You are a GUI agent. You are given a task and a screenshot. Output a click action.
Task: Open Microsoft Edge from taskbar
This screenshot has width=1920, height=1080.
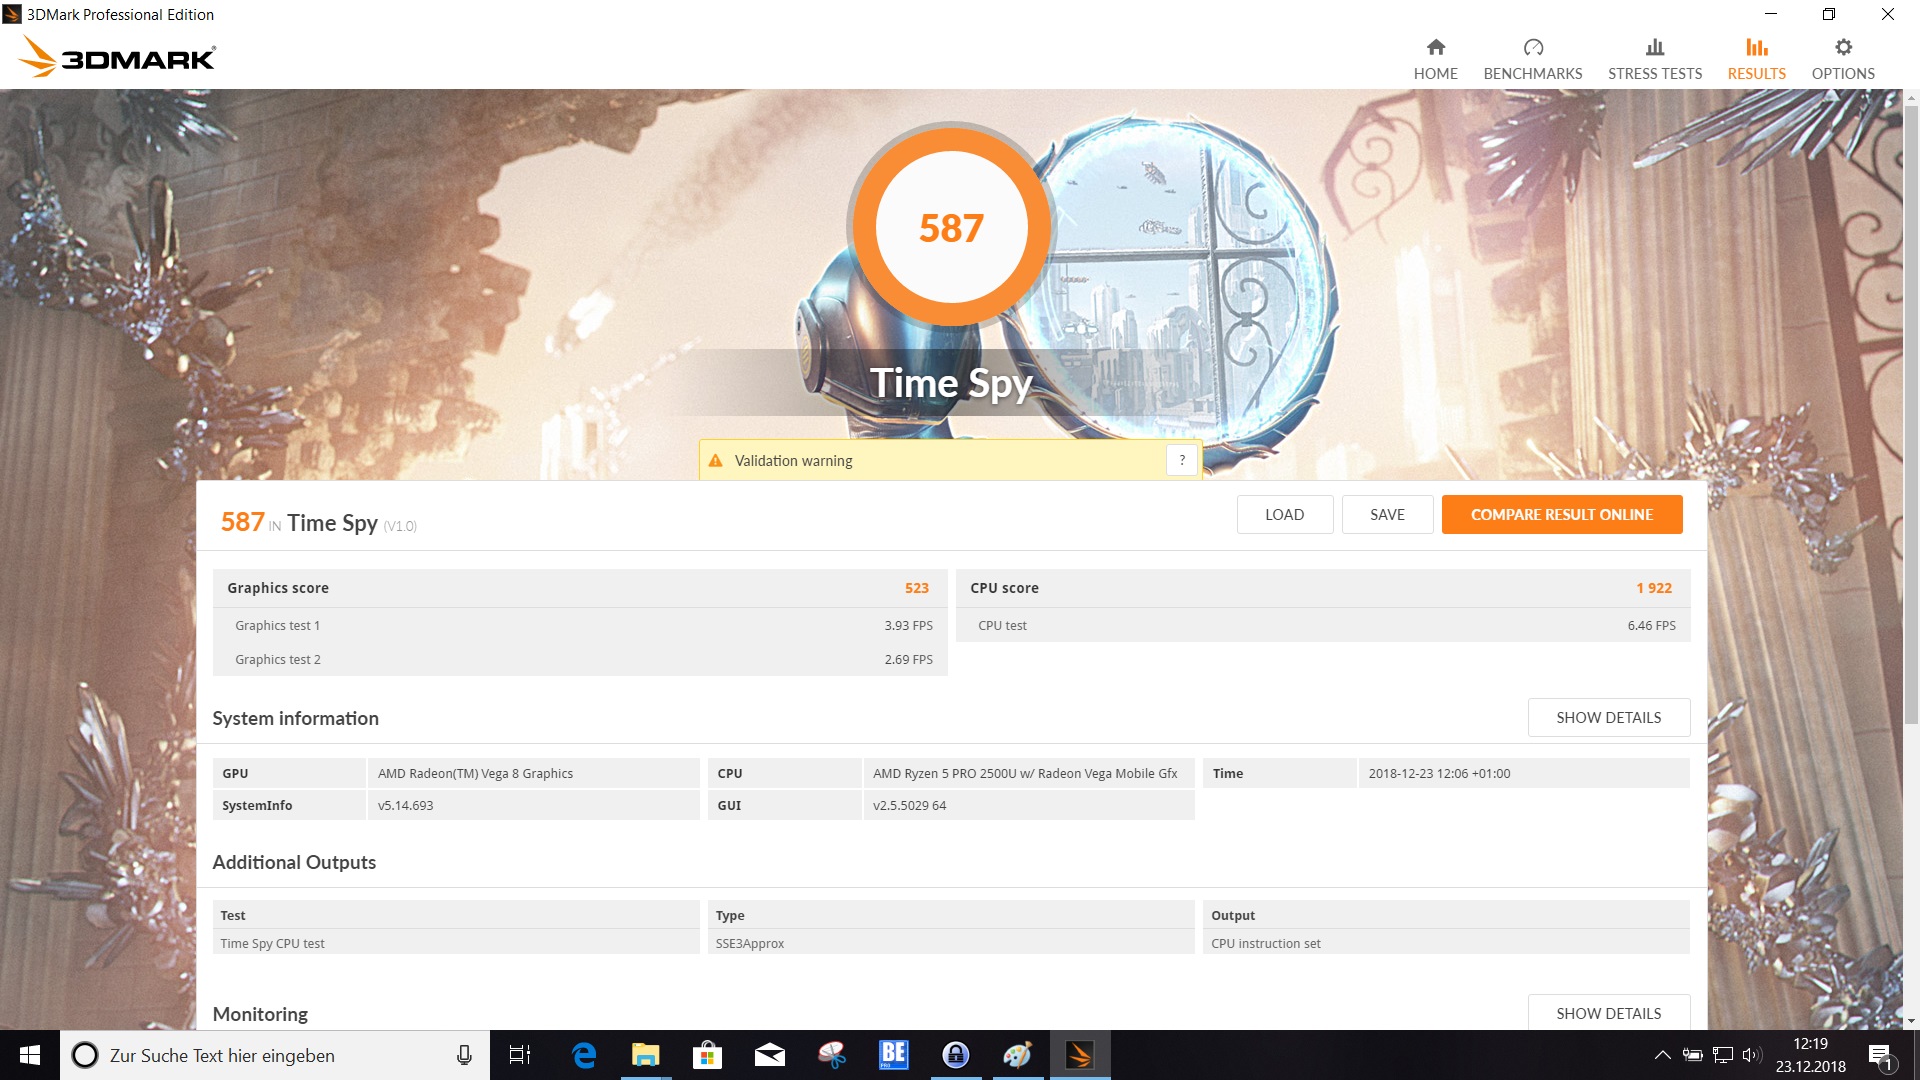pos(583,1055)
